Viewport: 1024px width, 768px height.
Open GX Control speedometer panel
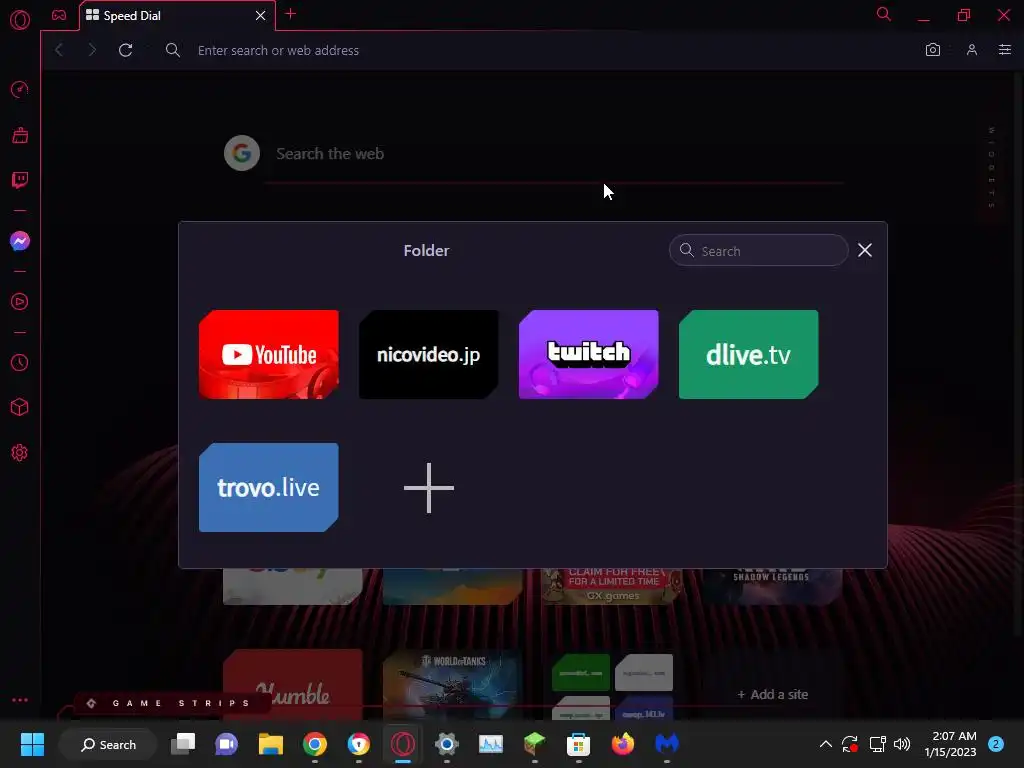coord(20,89)
